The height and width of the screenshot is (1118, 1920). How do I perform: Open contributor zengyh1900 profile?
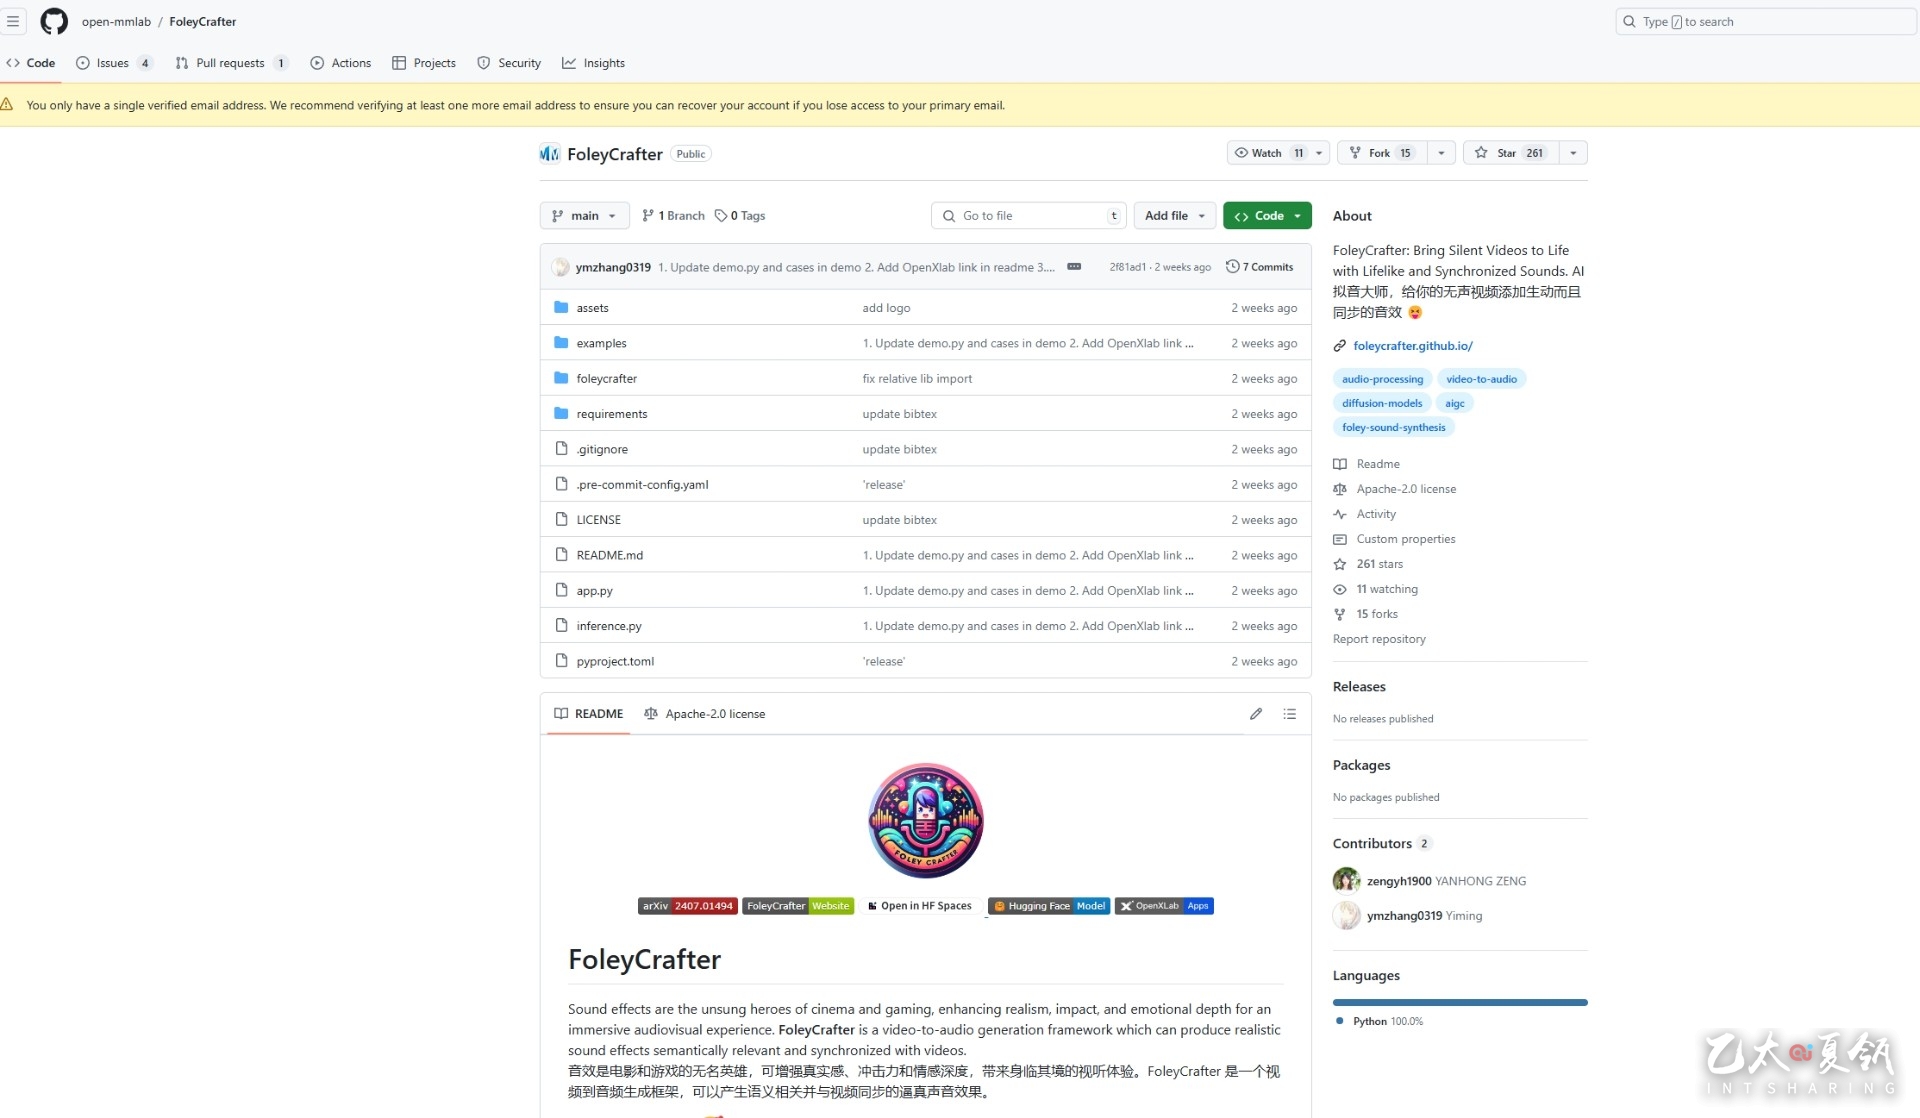click(1399, 881)
